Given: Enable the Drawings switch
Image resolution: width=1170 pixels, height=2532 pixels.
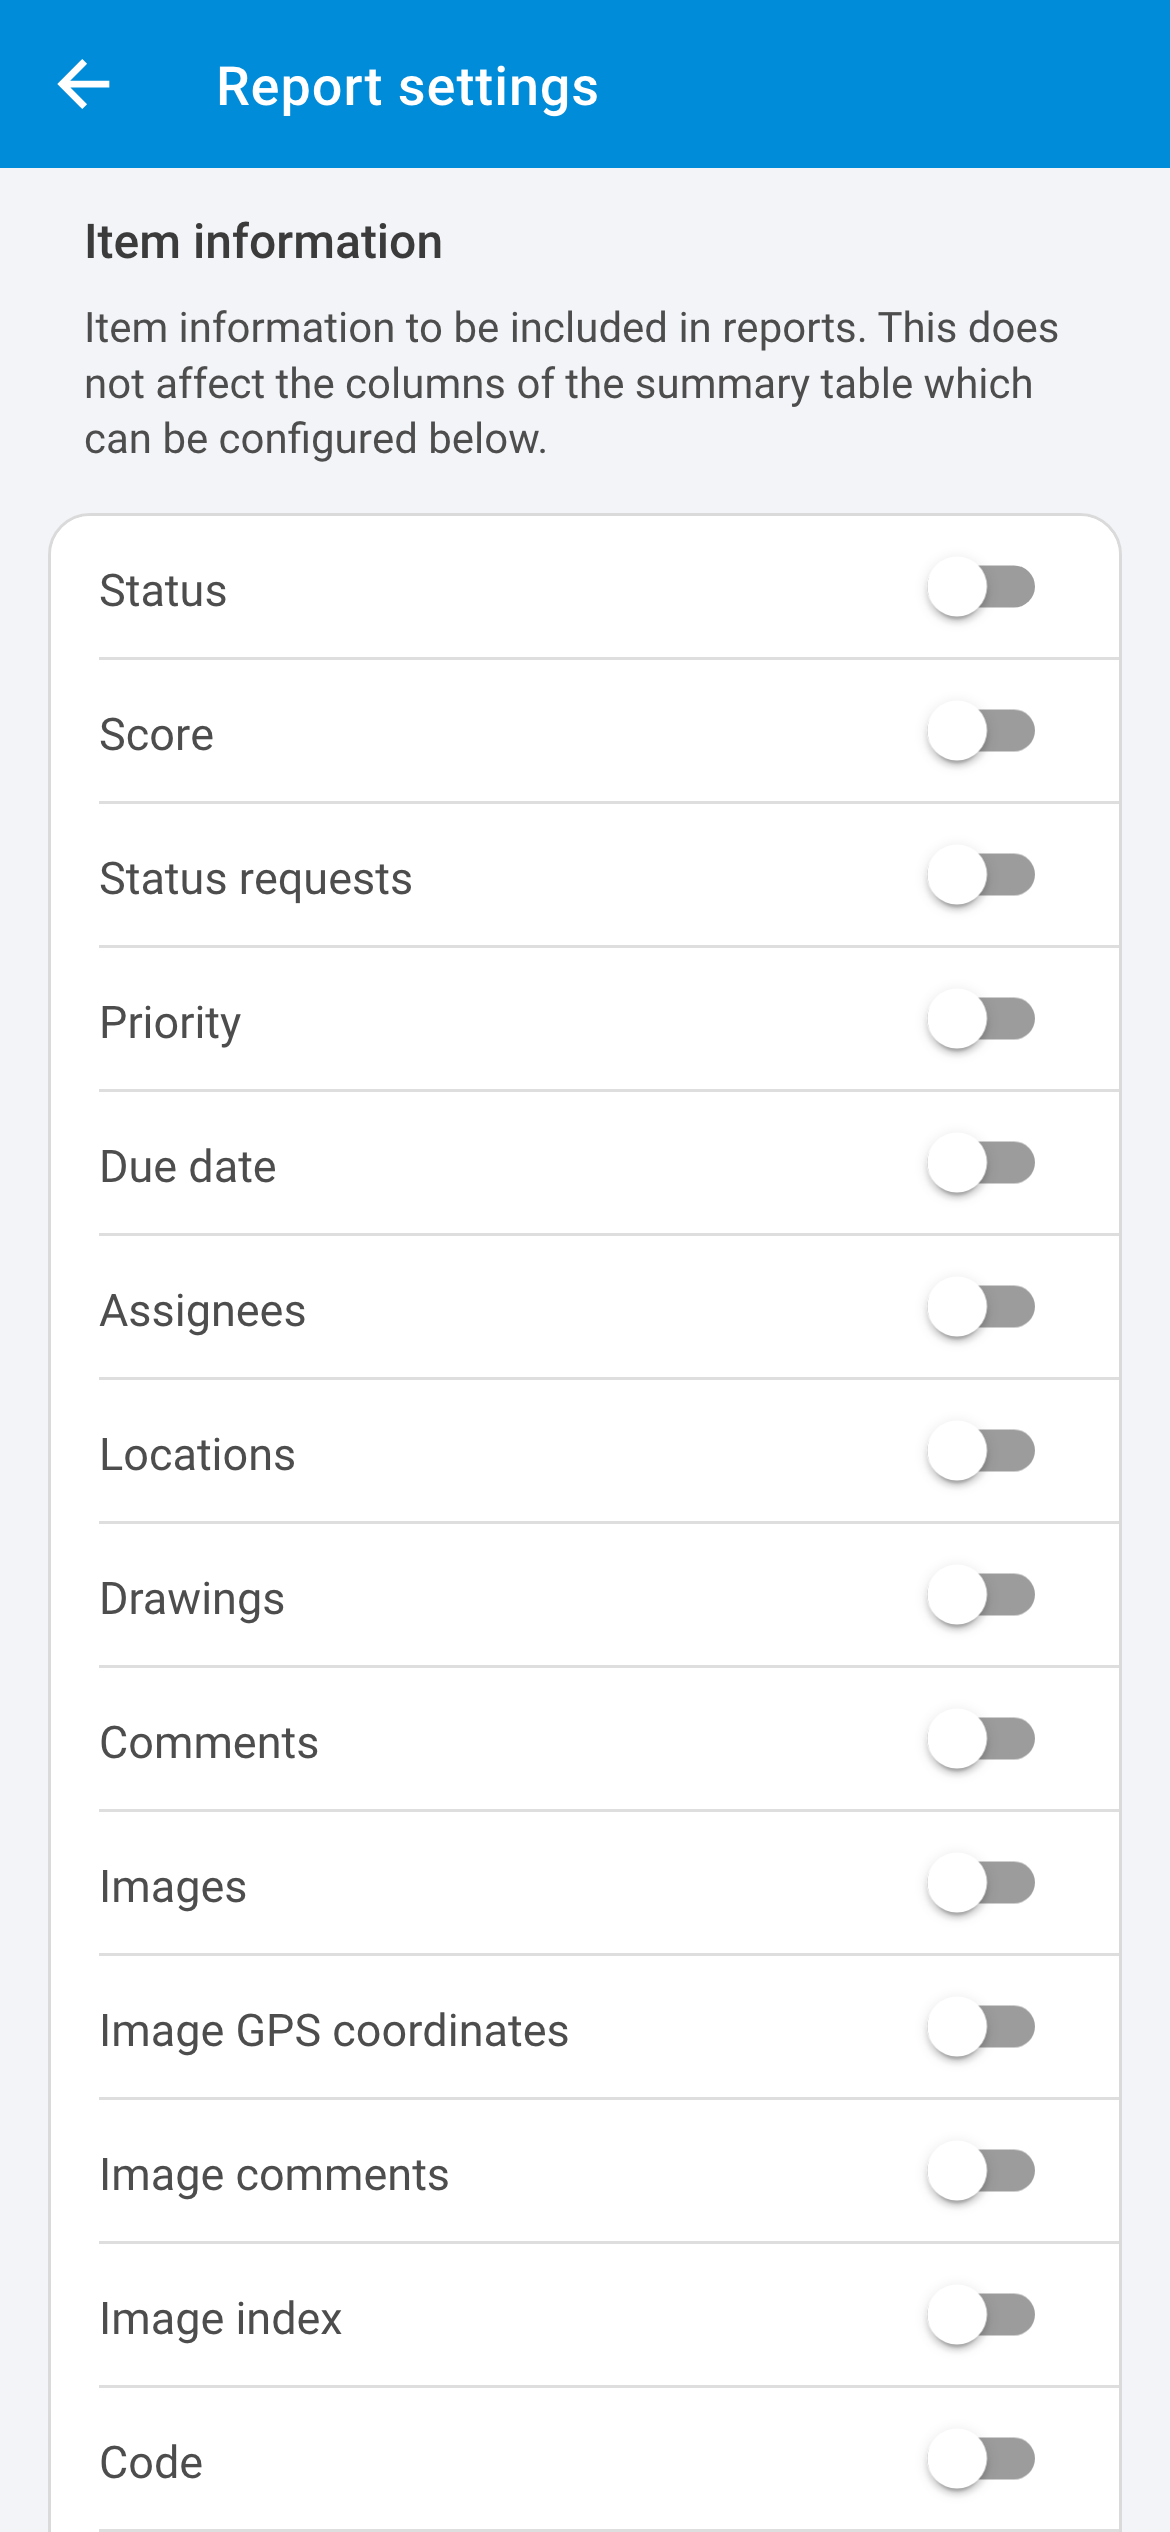Looking at the screenshot, I should (x=981, y=1596).
